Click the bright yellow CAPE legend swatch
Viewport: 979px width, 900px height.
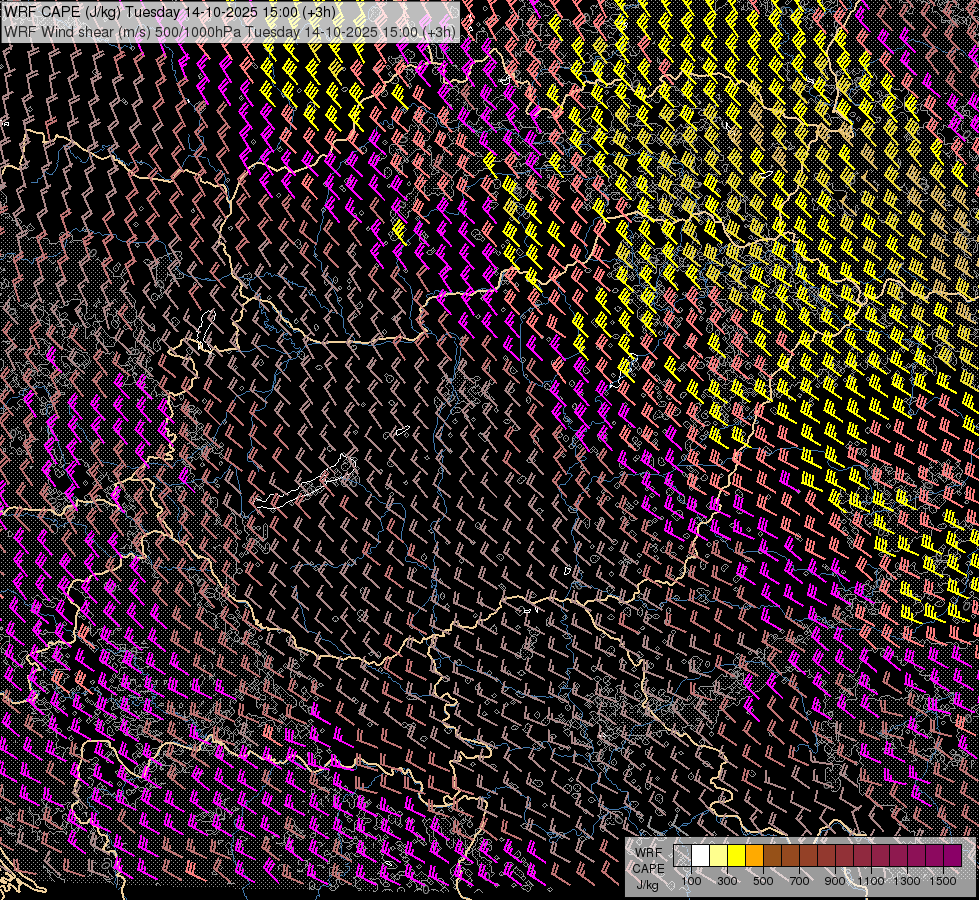click(737, 856)
